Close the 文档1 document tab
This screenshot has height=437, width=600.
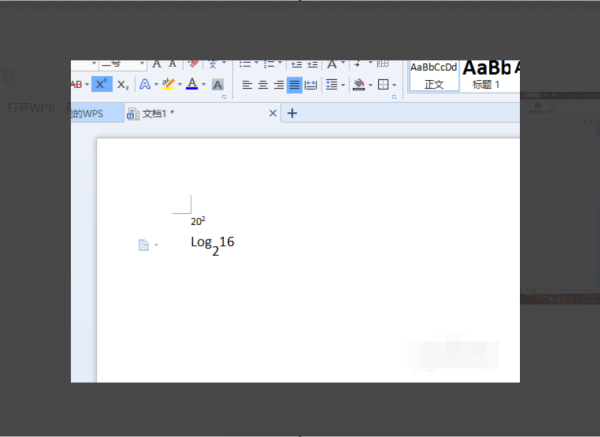(x=273, y=114)
